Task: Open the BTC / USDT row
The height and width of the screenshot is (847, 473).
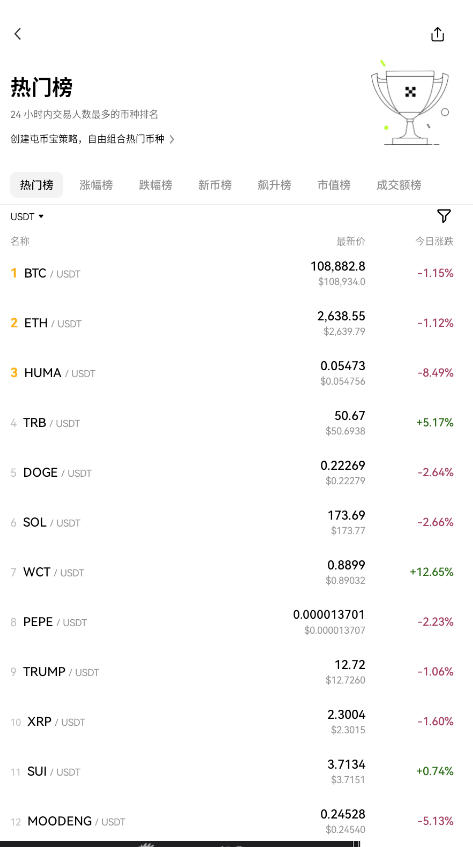Action: 236,273
